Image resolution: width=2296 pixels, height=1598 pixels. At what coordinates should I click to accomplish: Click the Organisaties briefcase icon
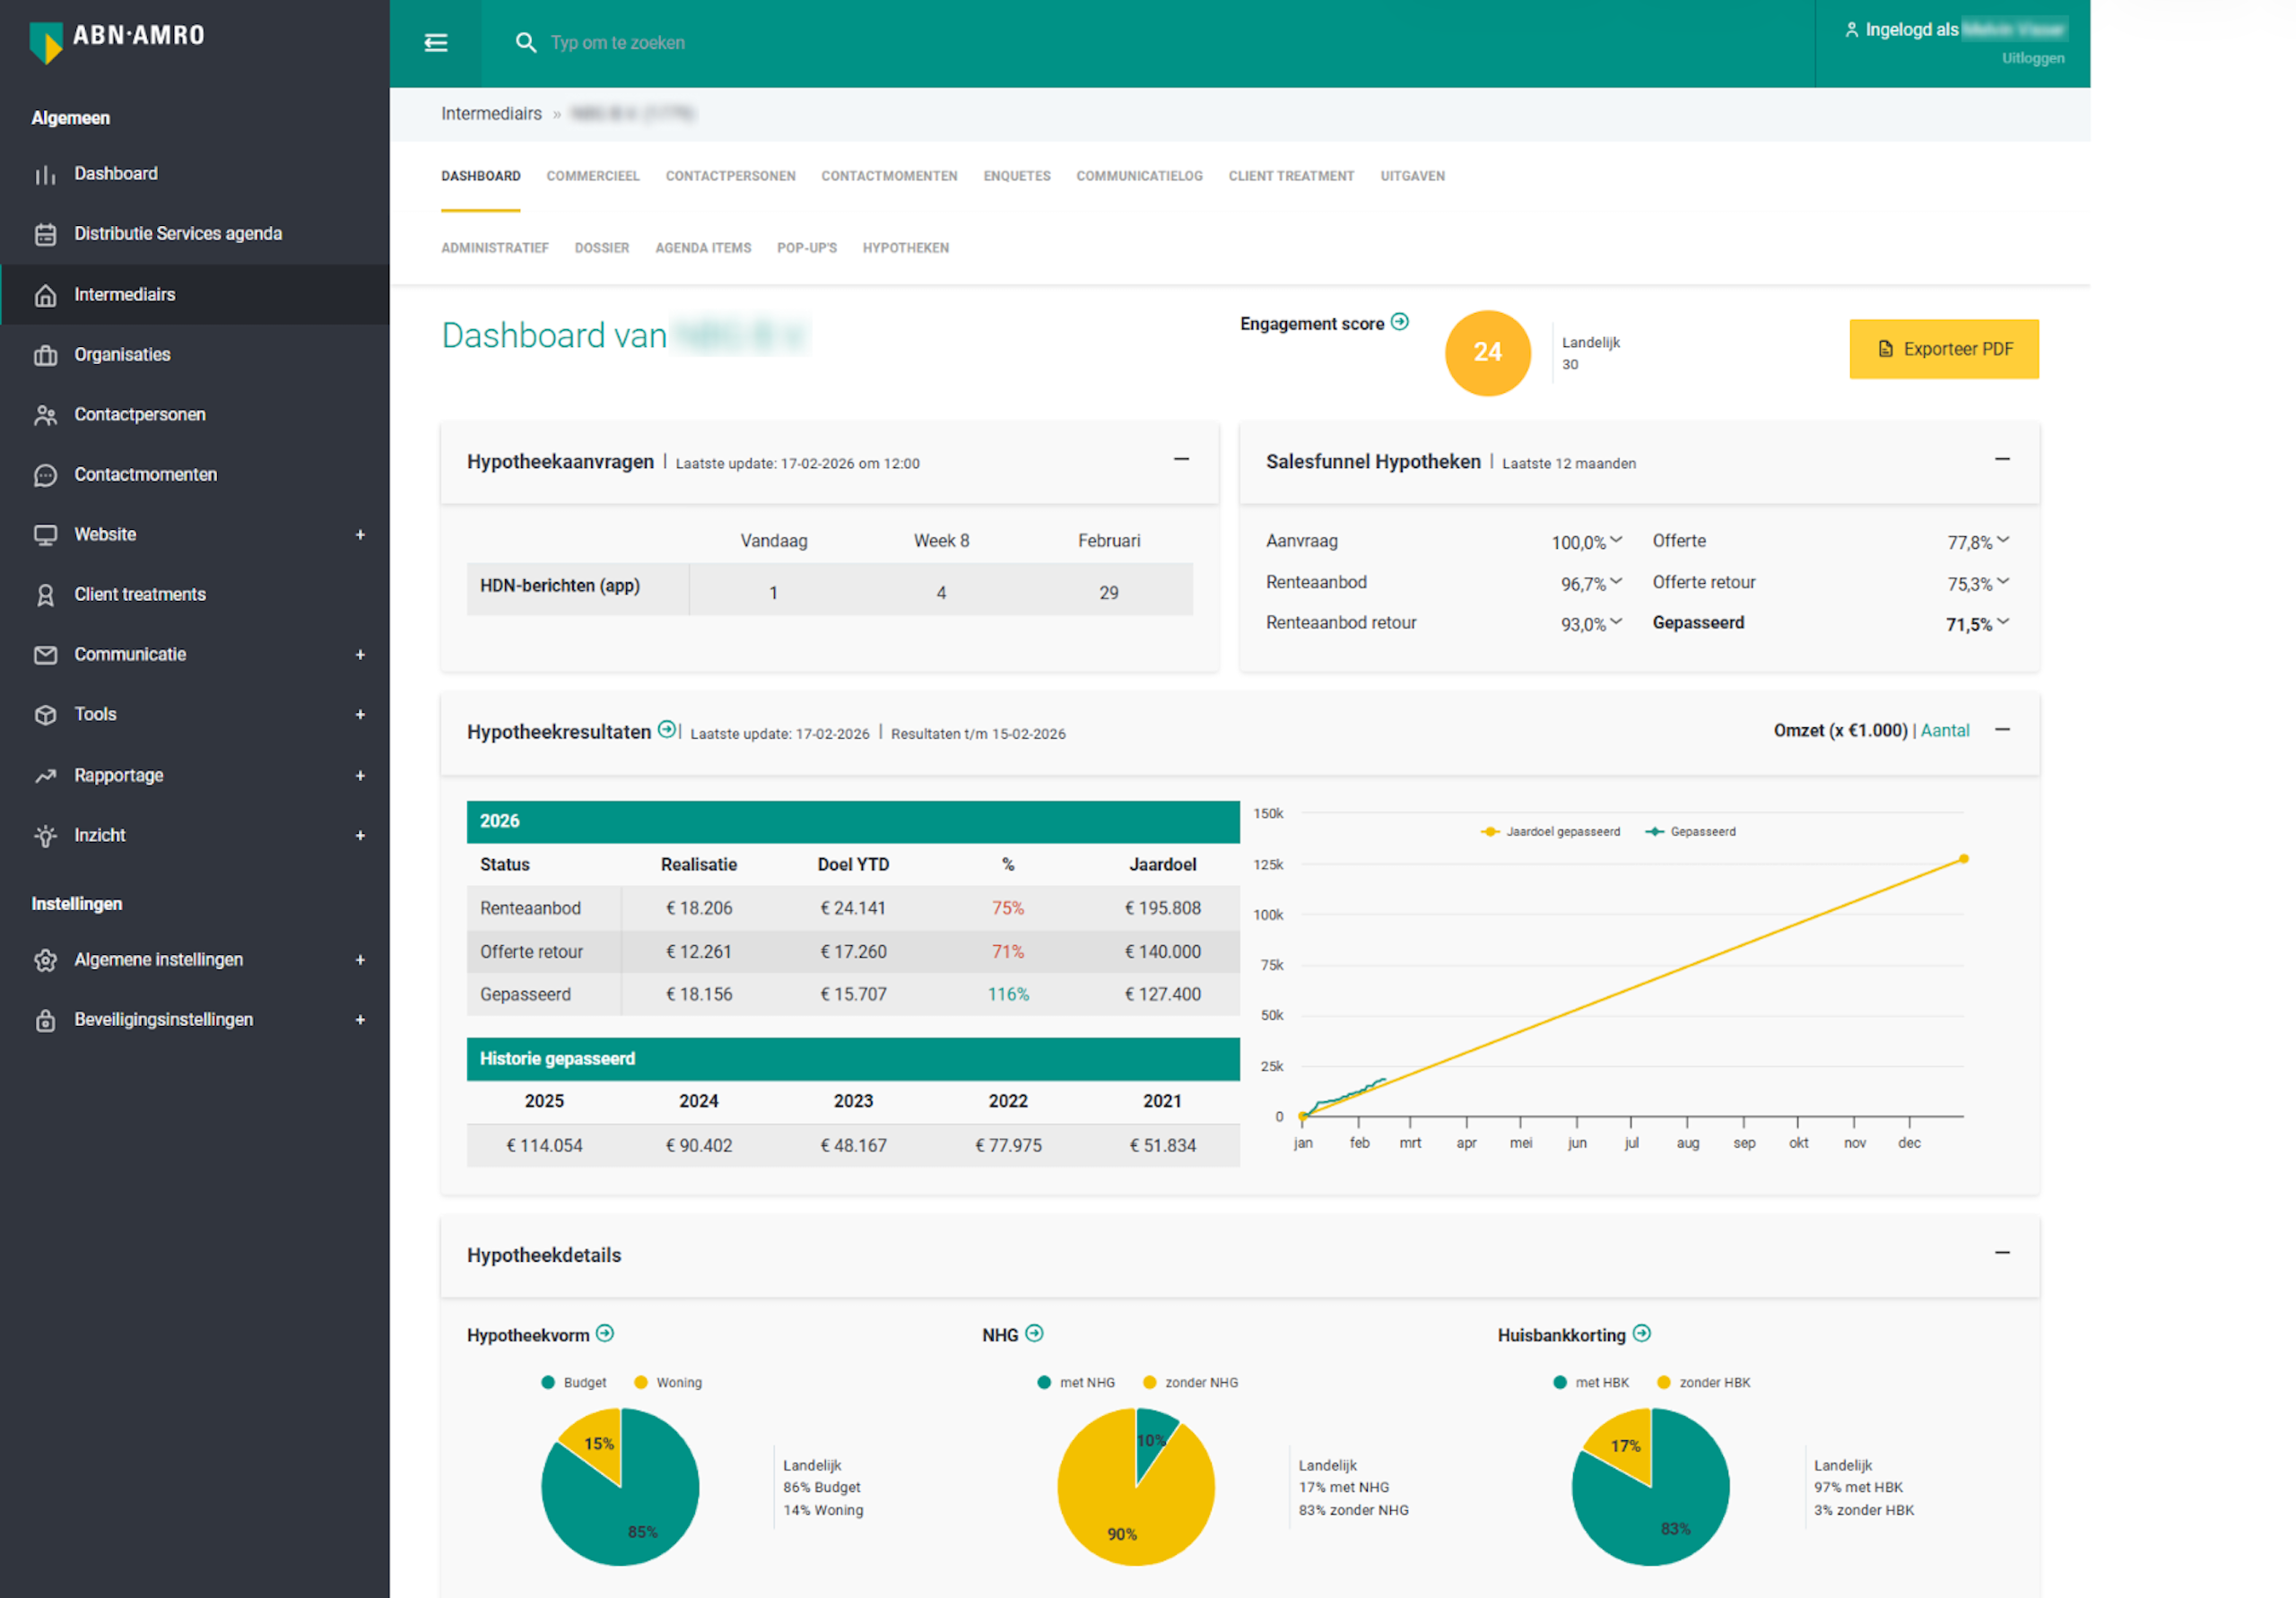(x=45, y=355)
